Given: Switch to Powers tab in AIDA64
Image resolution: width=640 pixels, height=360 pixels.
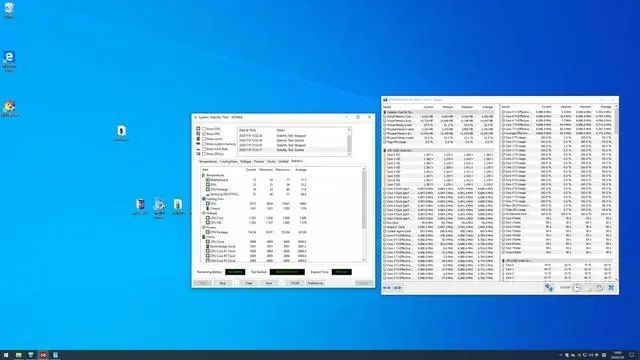Looking at the screenshot, I should (x=259, y=162).
